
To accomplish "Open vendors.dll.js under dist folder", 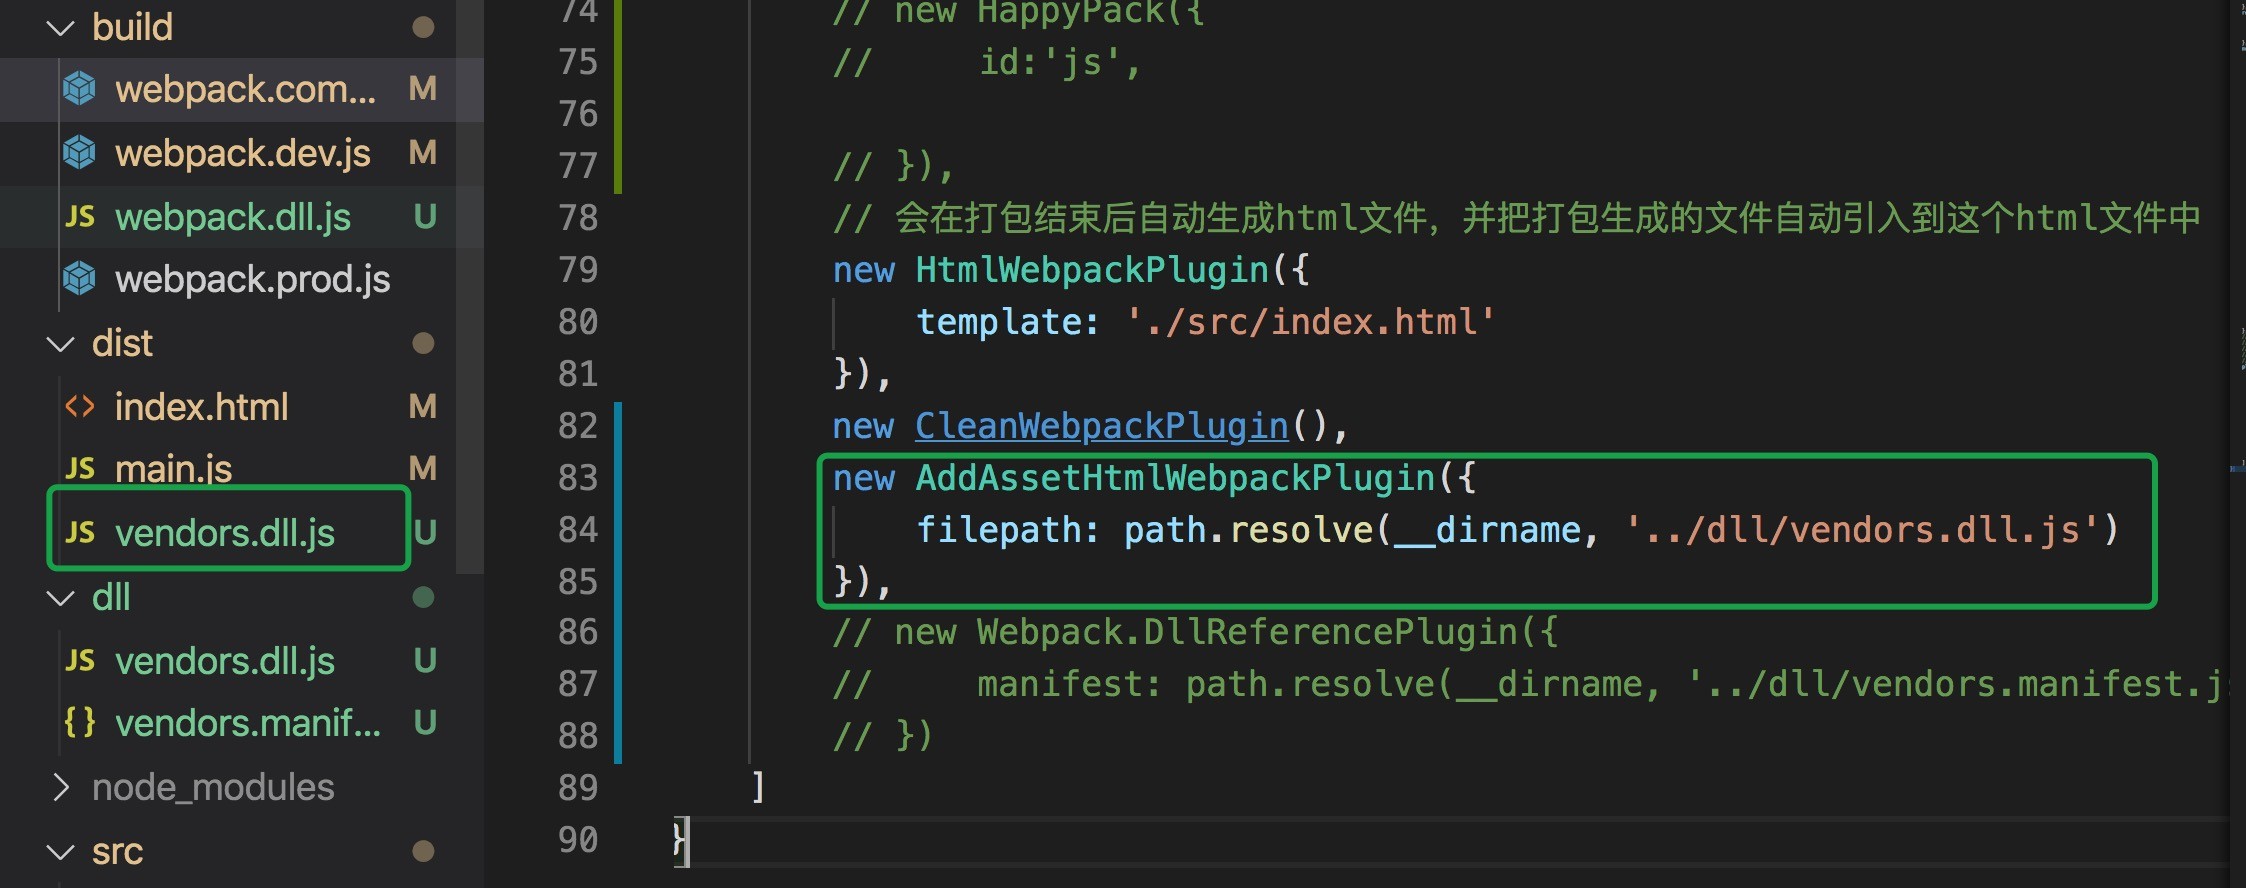I will click(225, 533).
